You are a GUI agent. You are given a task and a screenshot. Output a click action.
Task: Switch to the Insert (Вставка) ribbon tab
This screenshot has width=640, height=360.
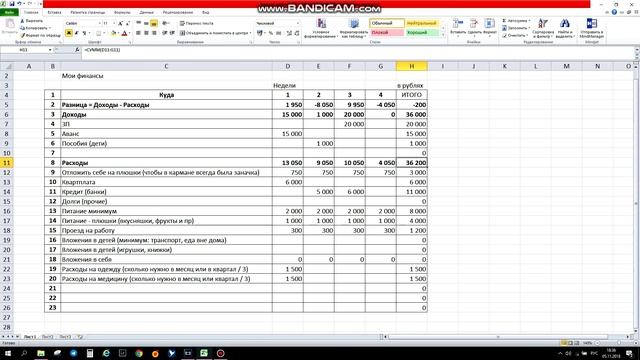(x=54, y=13)
